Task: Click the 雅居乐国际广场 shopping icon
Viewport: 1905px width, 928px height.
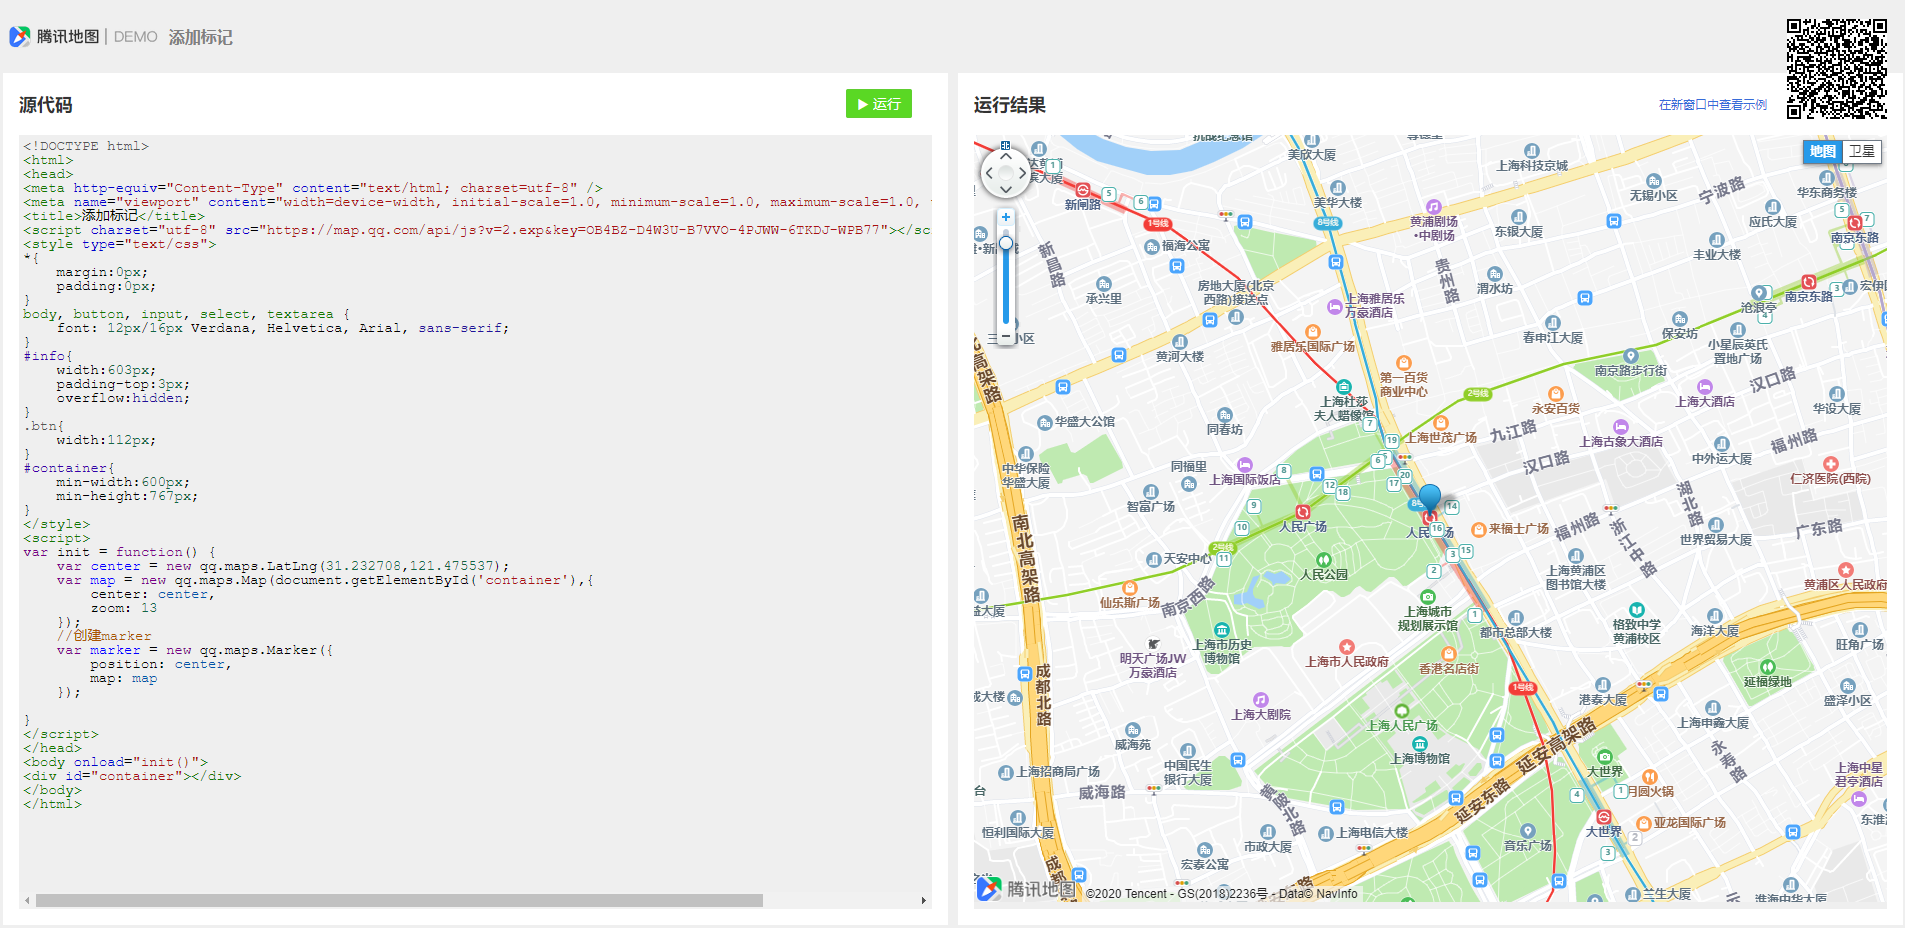Action: (x=1313, y=332)
